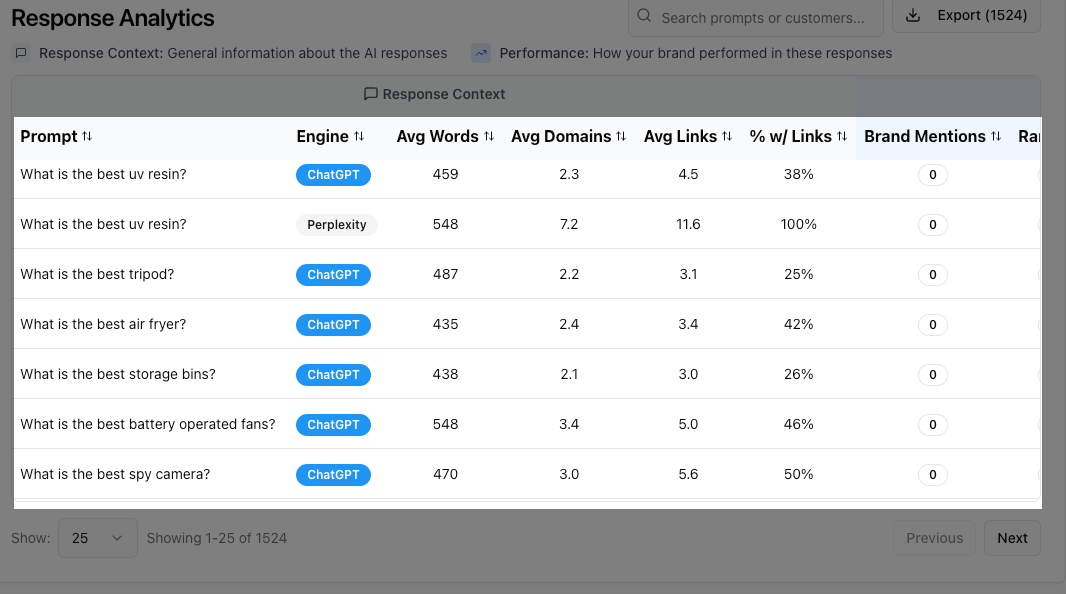The width and height of the screenshot is (1066, 594).
Task: Sort Avg Words column via arrows
Action: [489, 137]
